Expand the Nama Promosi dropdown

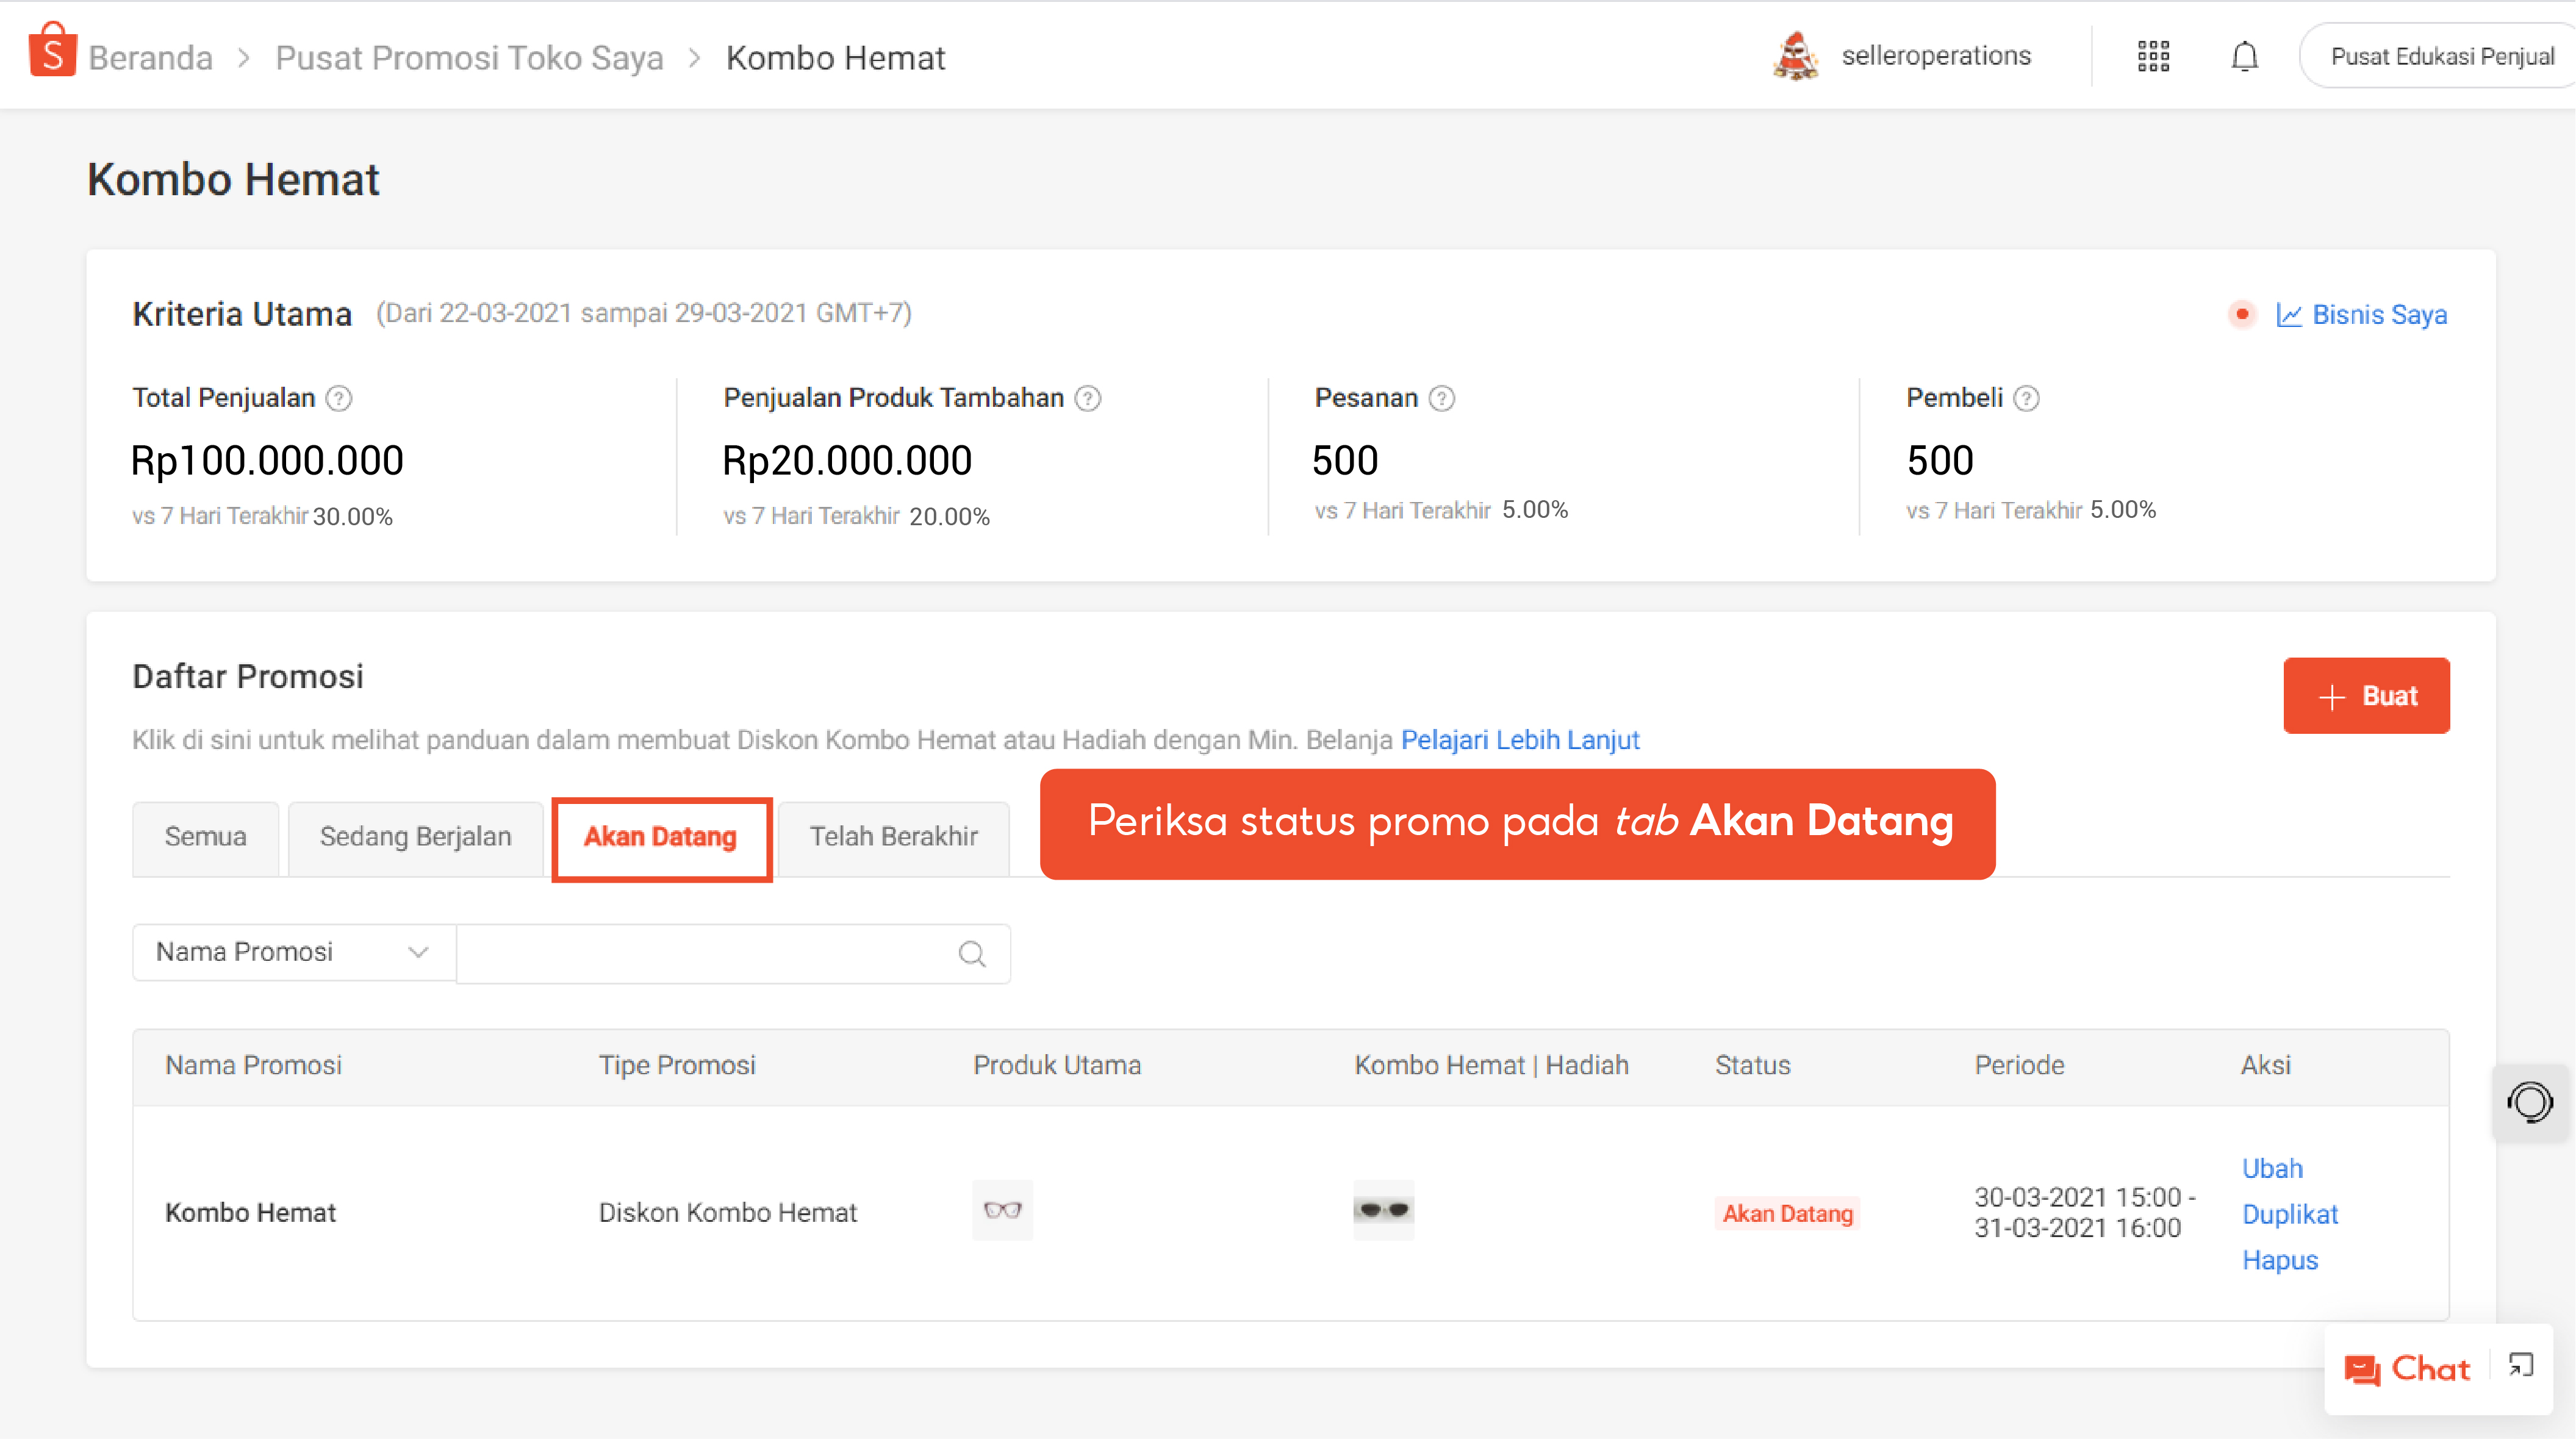point(294,952)
